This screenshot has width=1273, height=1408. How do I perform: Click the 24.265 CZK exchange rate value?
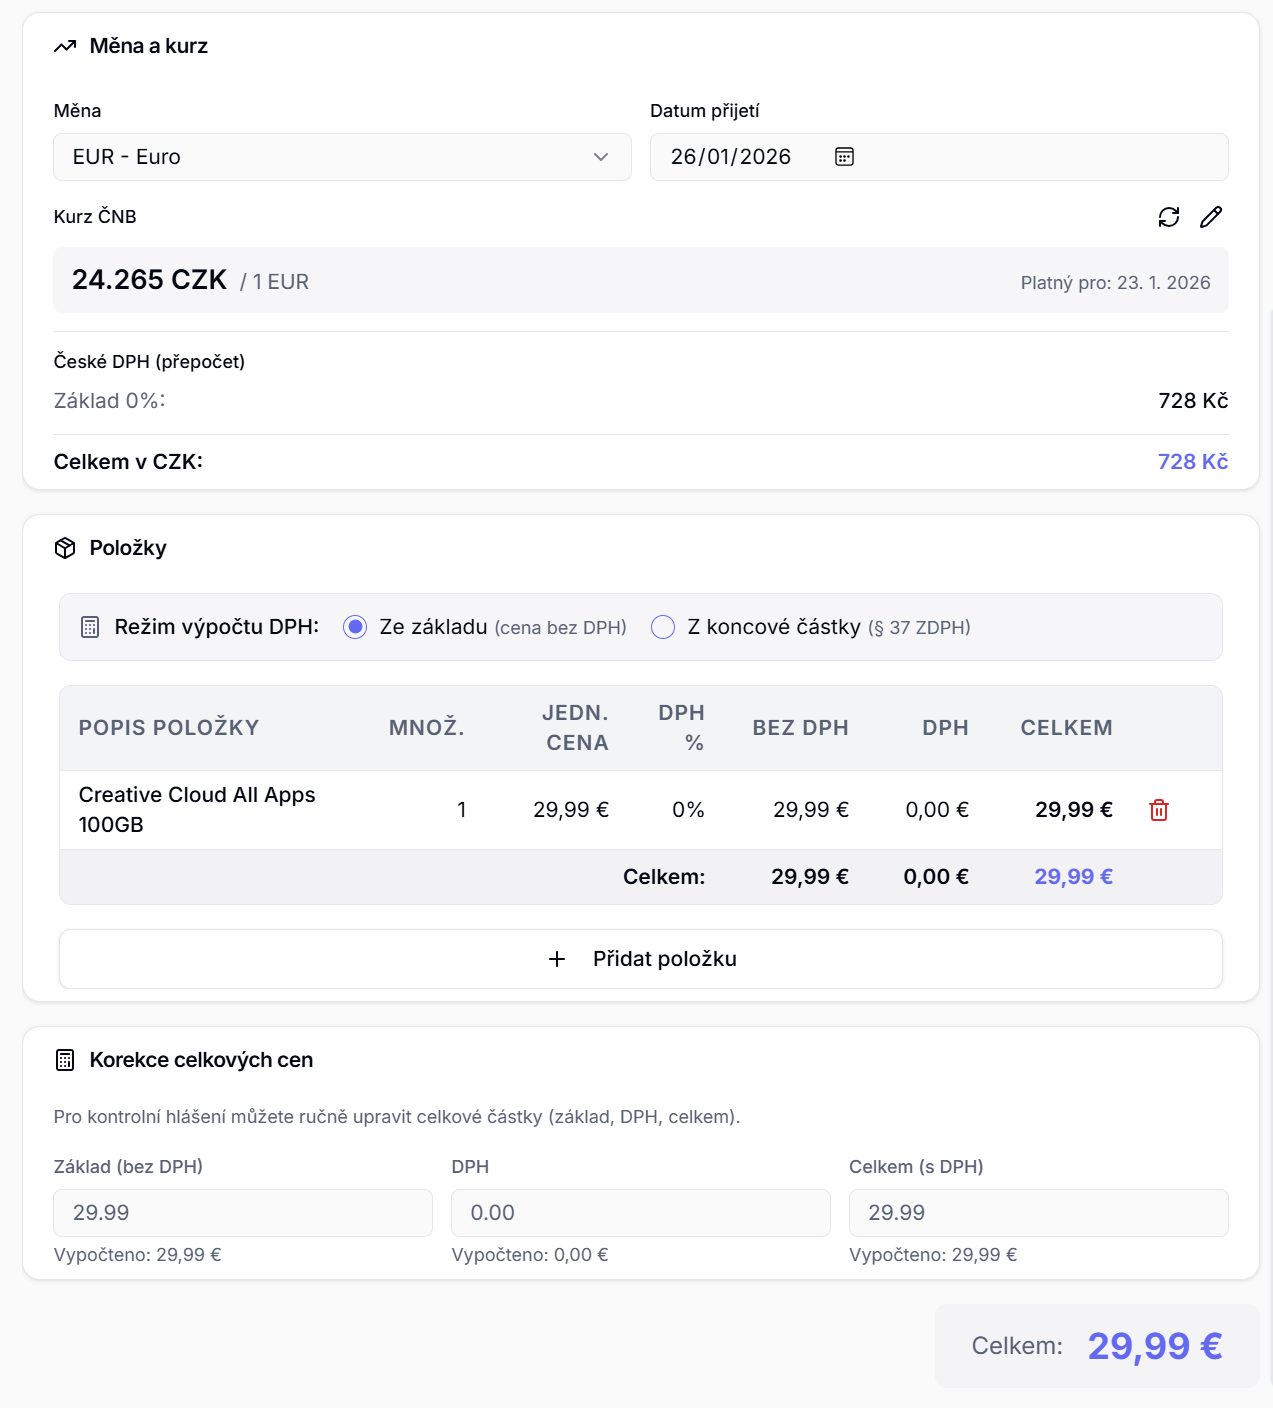[x=150, y=280]
